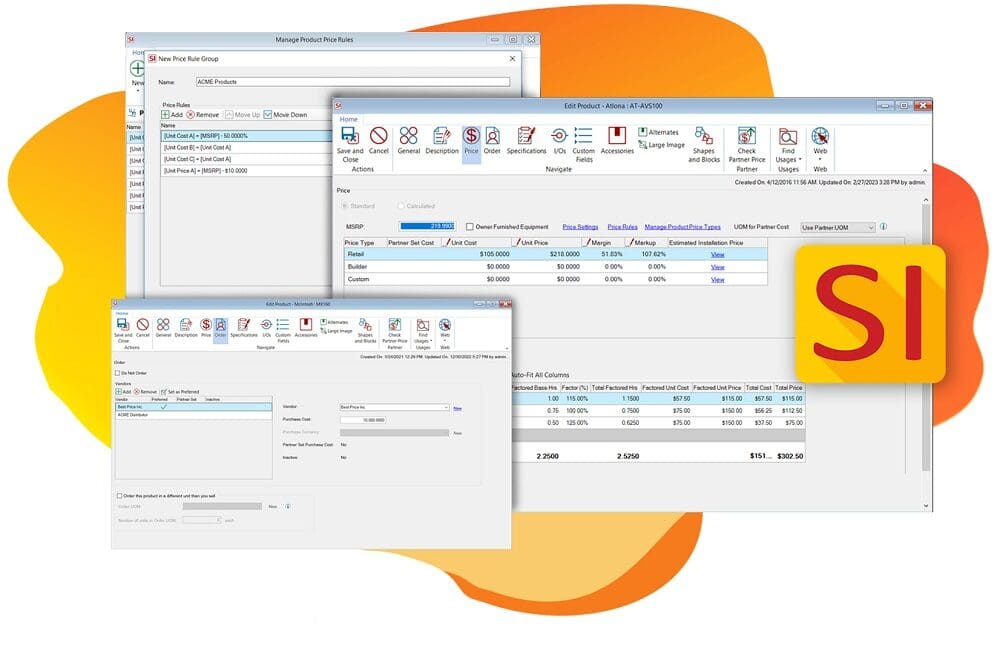Click General icon in Mcintosh product window
The height and width of the screenshot is (650, 1000).
[163, 328]
